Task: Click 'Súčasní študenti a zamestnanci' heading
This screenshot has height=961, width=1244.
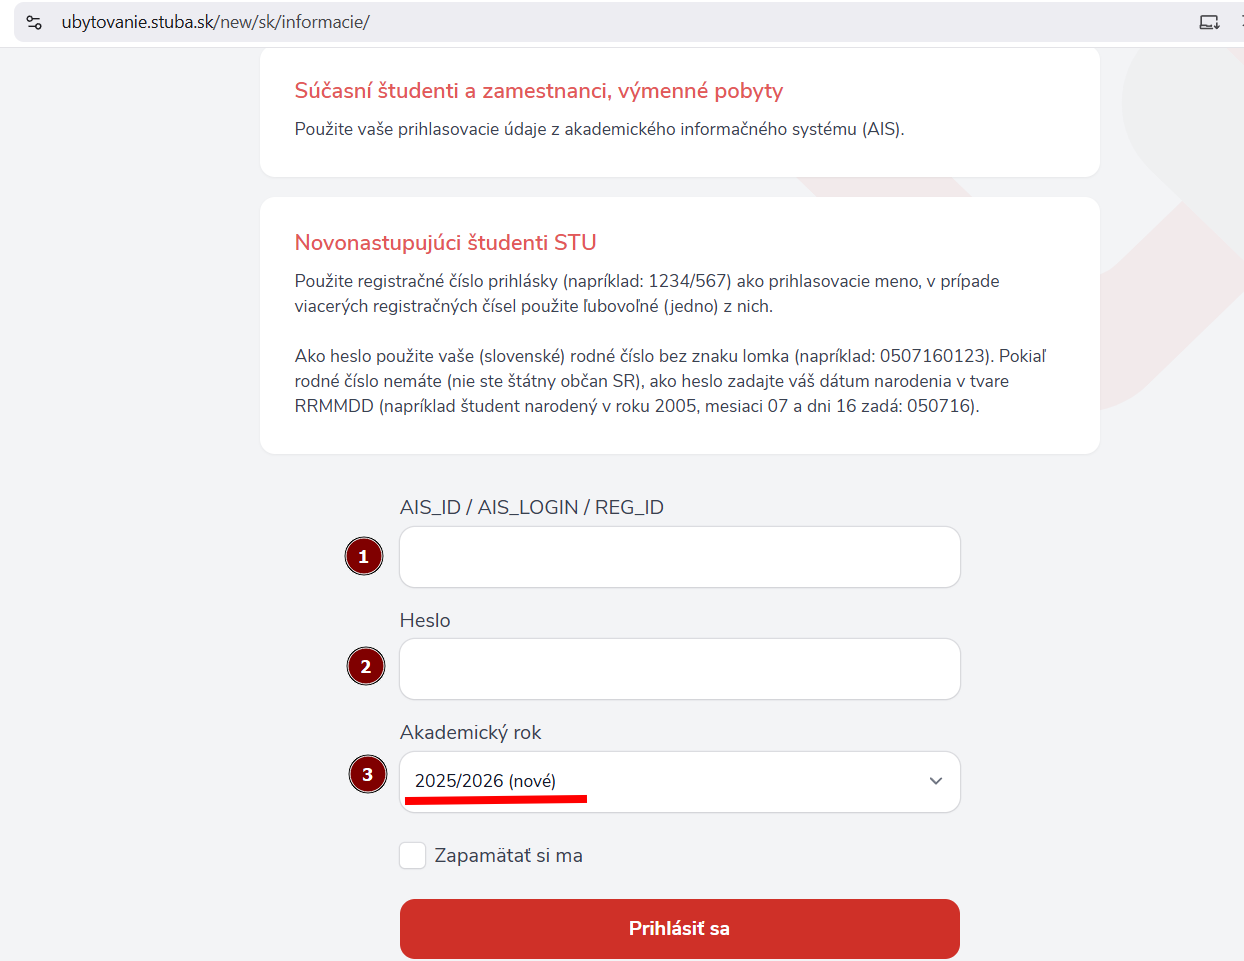Action: 538,91
